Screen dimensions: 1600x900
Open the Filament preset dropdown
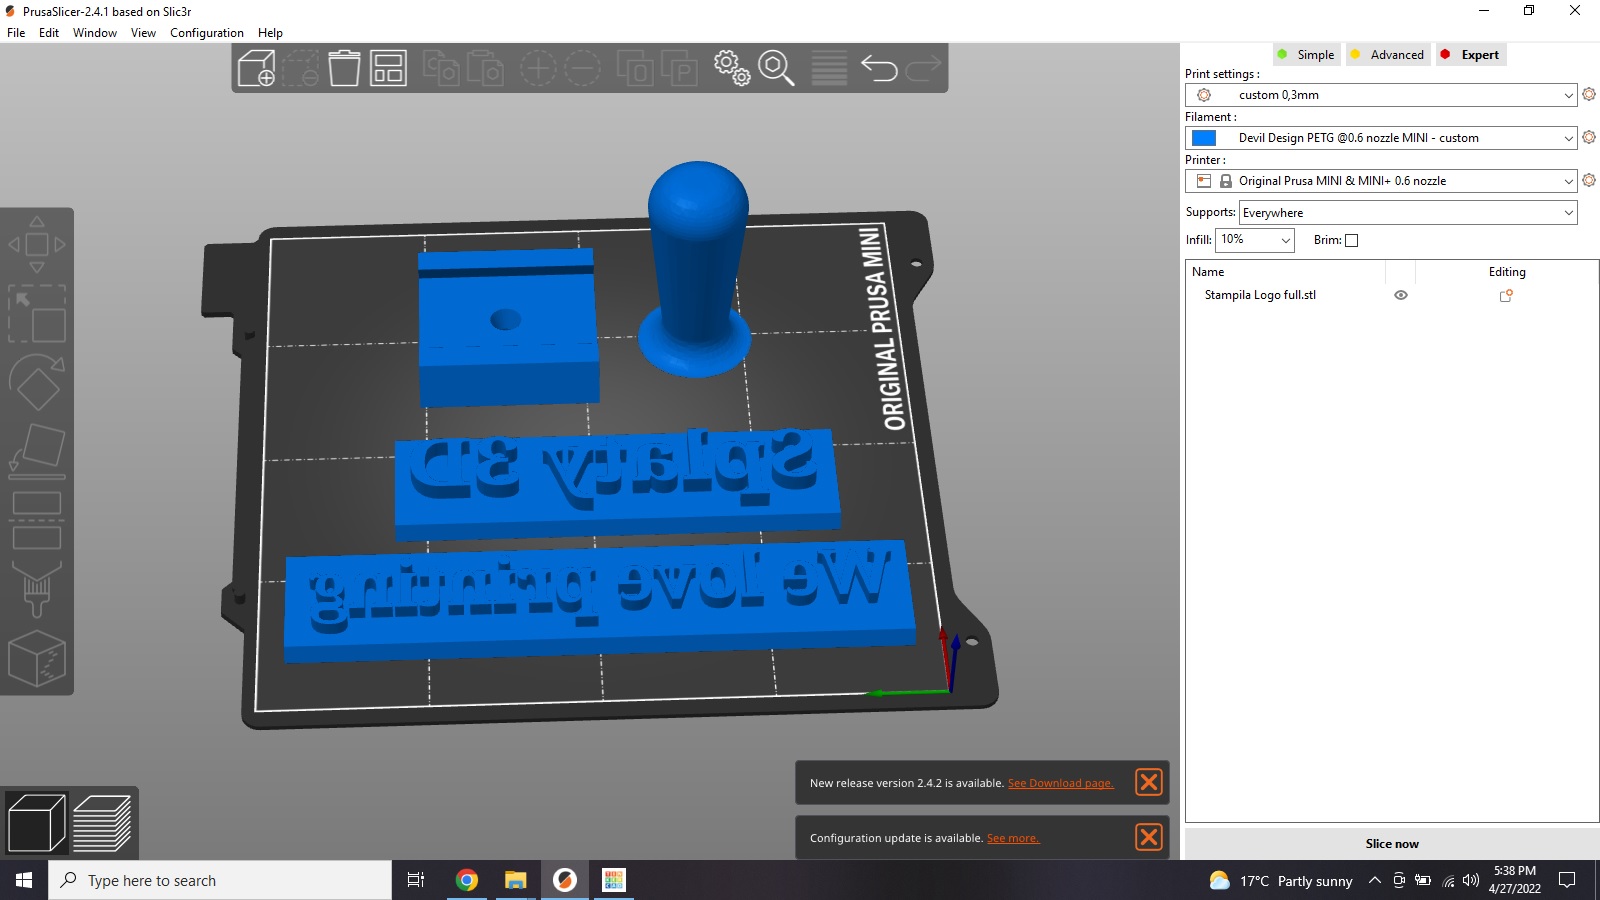[x=1381, y=138]
